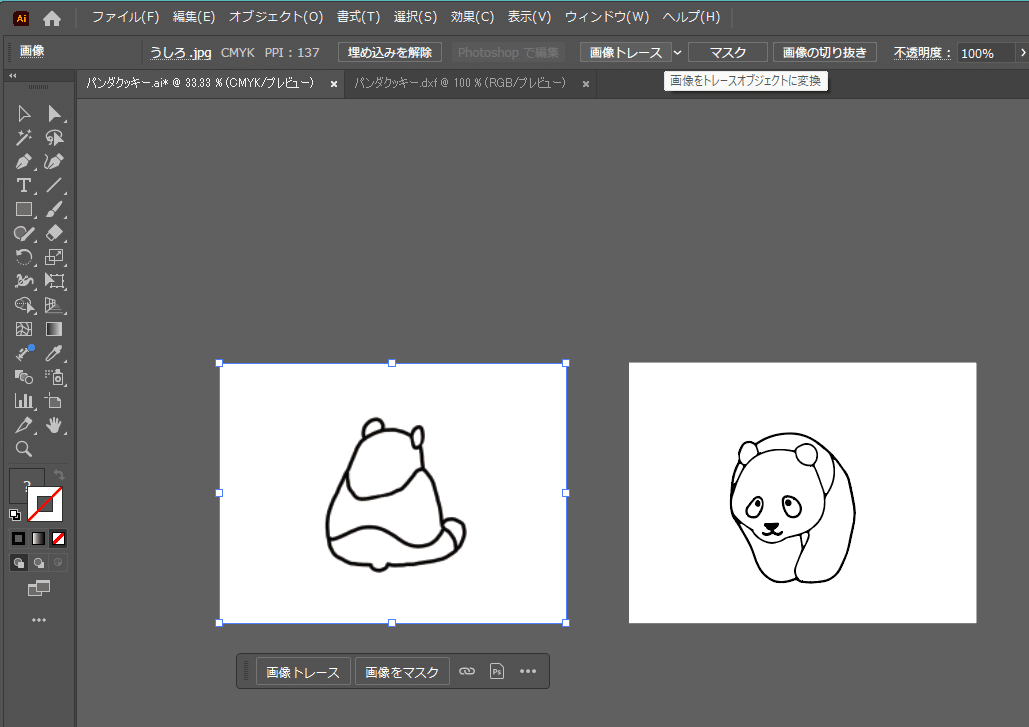The width and height of the screenshot is (1029, 727).
Task: Select the Blend tool
Action: point(24,377)
